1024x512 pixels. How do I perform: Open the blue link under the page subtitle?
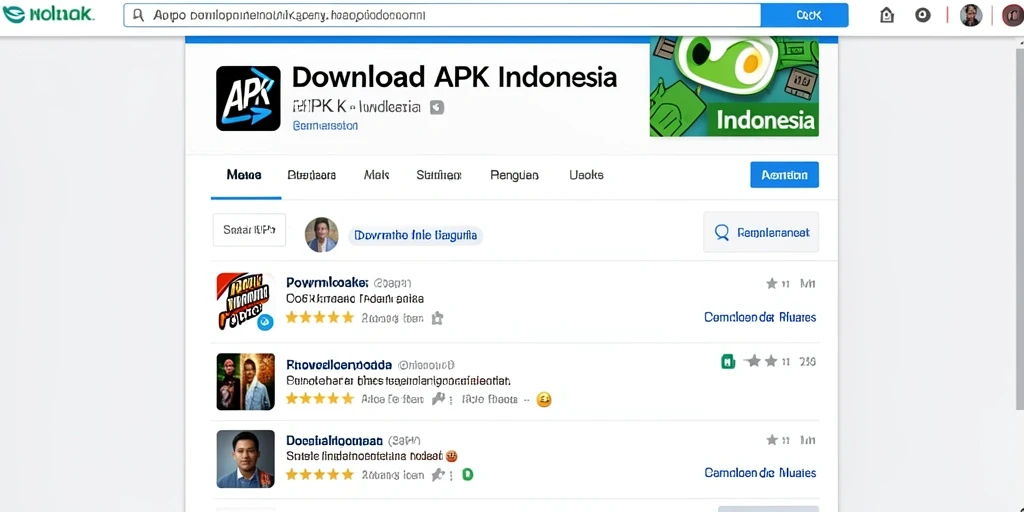click(x=325, y=125)
